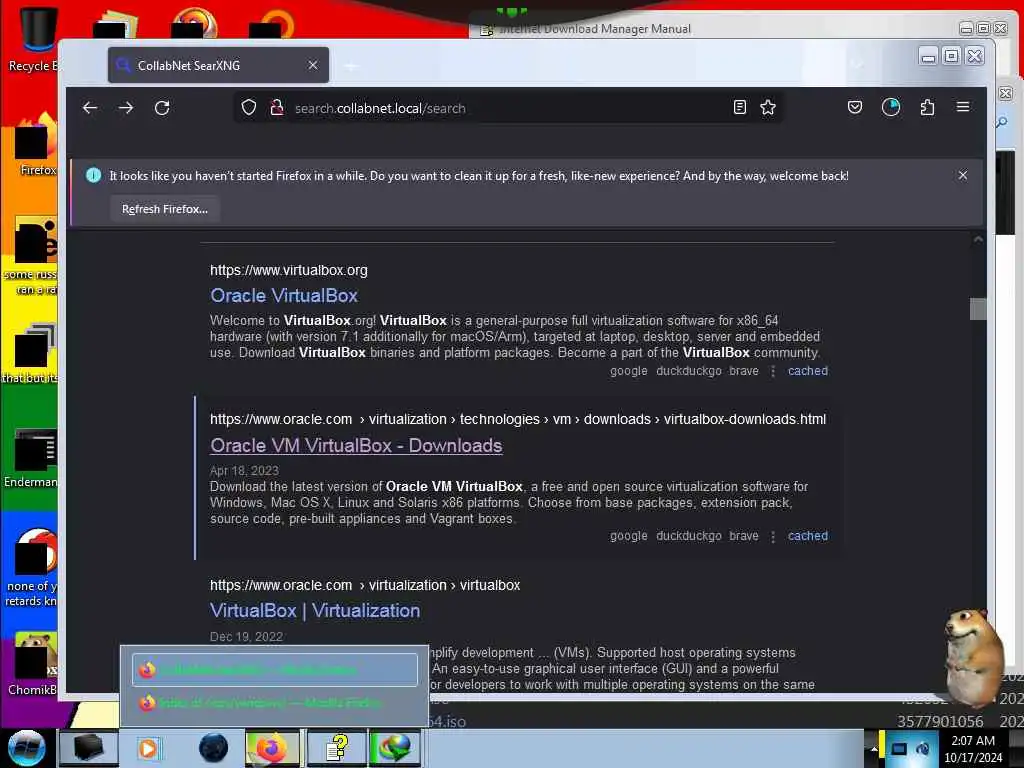The image size is (1024, 768).
Task: Open more options dots for Oracle VirtualBox result
Action: (x=773, y=372)
